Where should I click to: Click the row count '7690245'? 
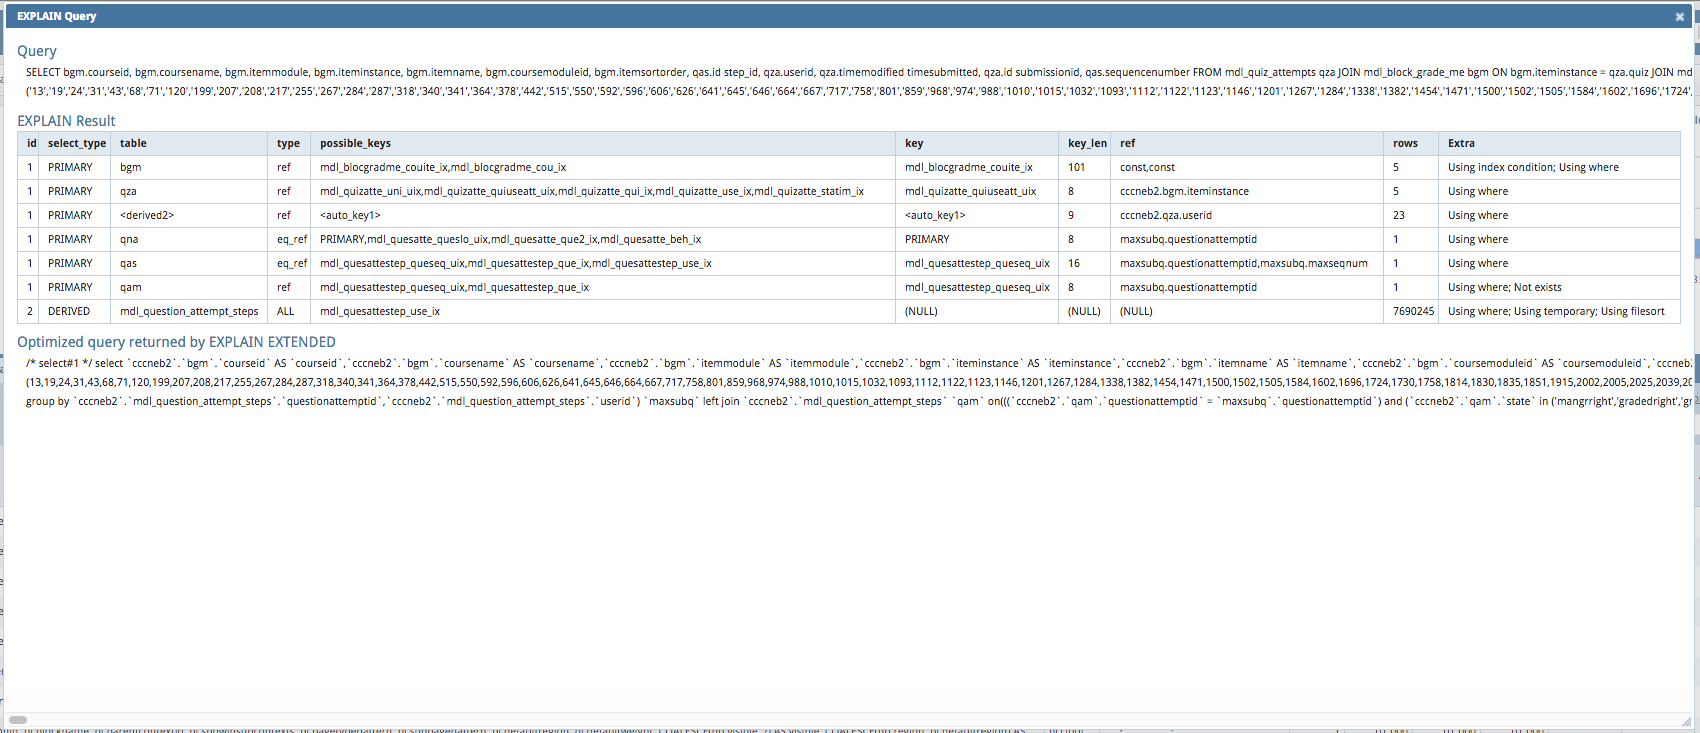click(1412, 311)
